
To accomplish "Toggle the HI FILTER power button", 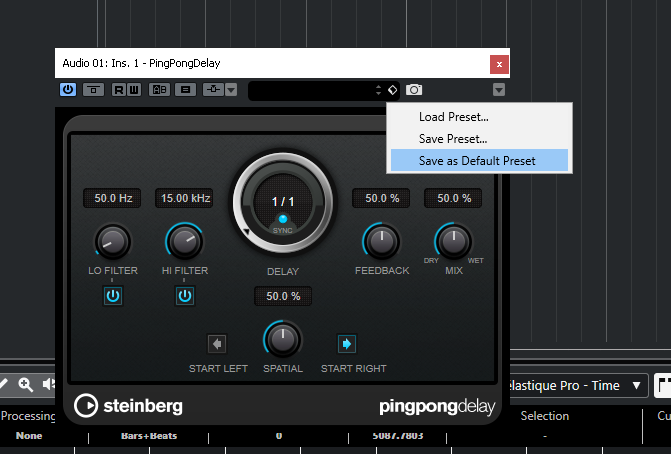I will [x=185, y=296].
